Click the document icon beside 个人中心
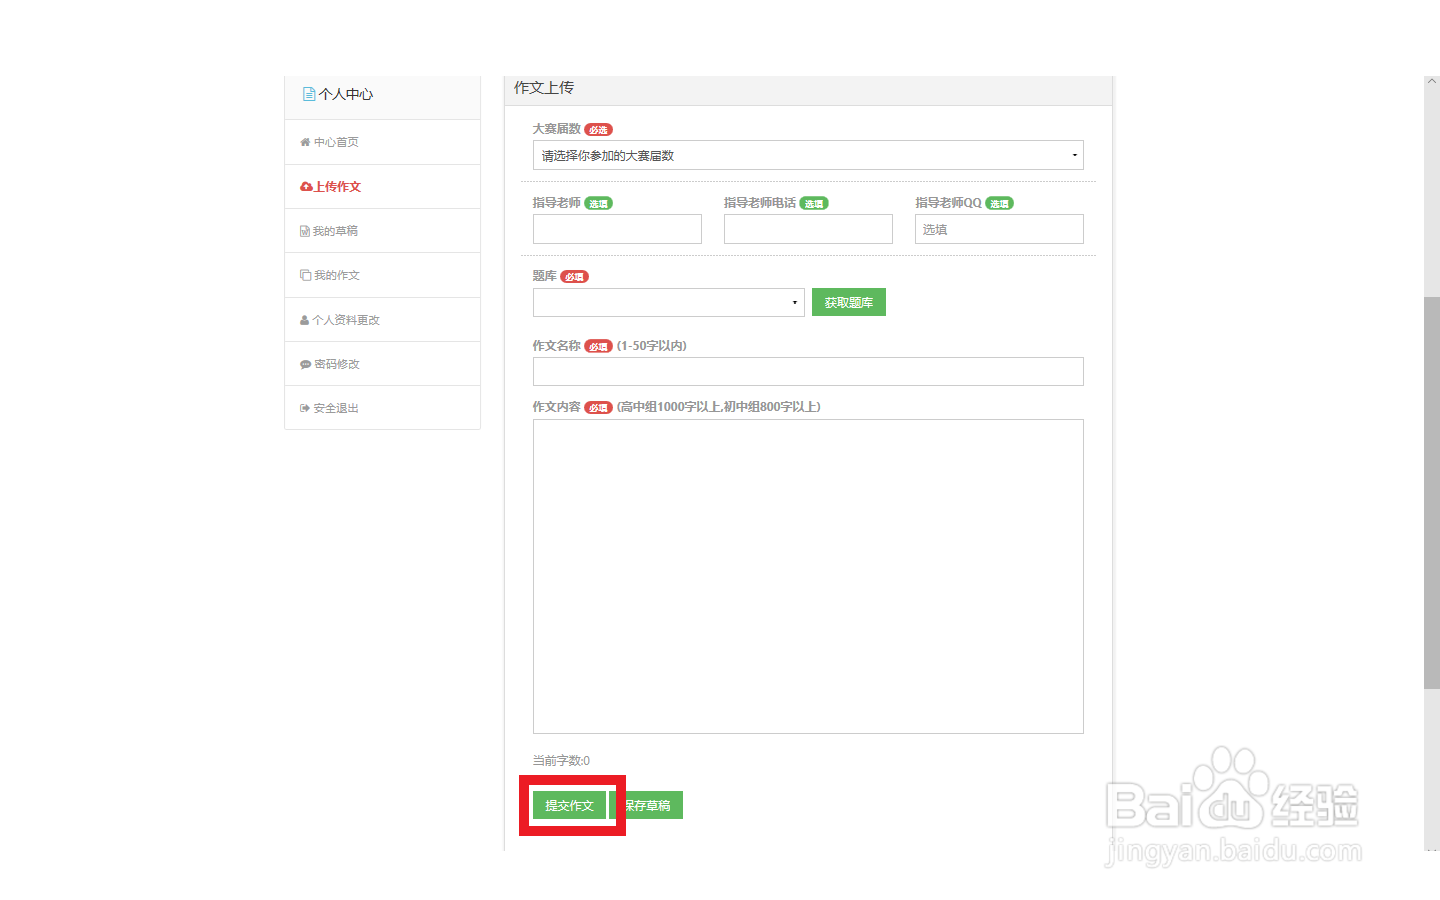Viewport: 1440px width, 900px height. (x=307, y=93)
